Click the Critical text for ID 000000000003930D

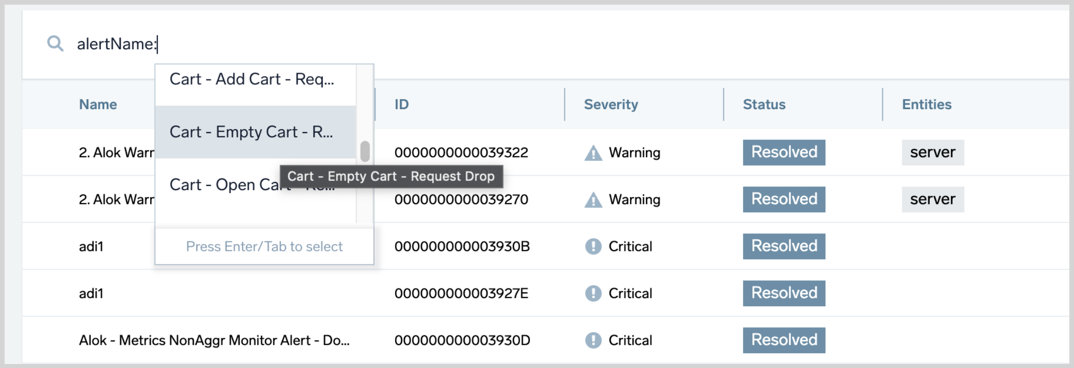(630, 340)
